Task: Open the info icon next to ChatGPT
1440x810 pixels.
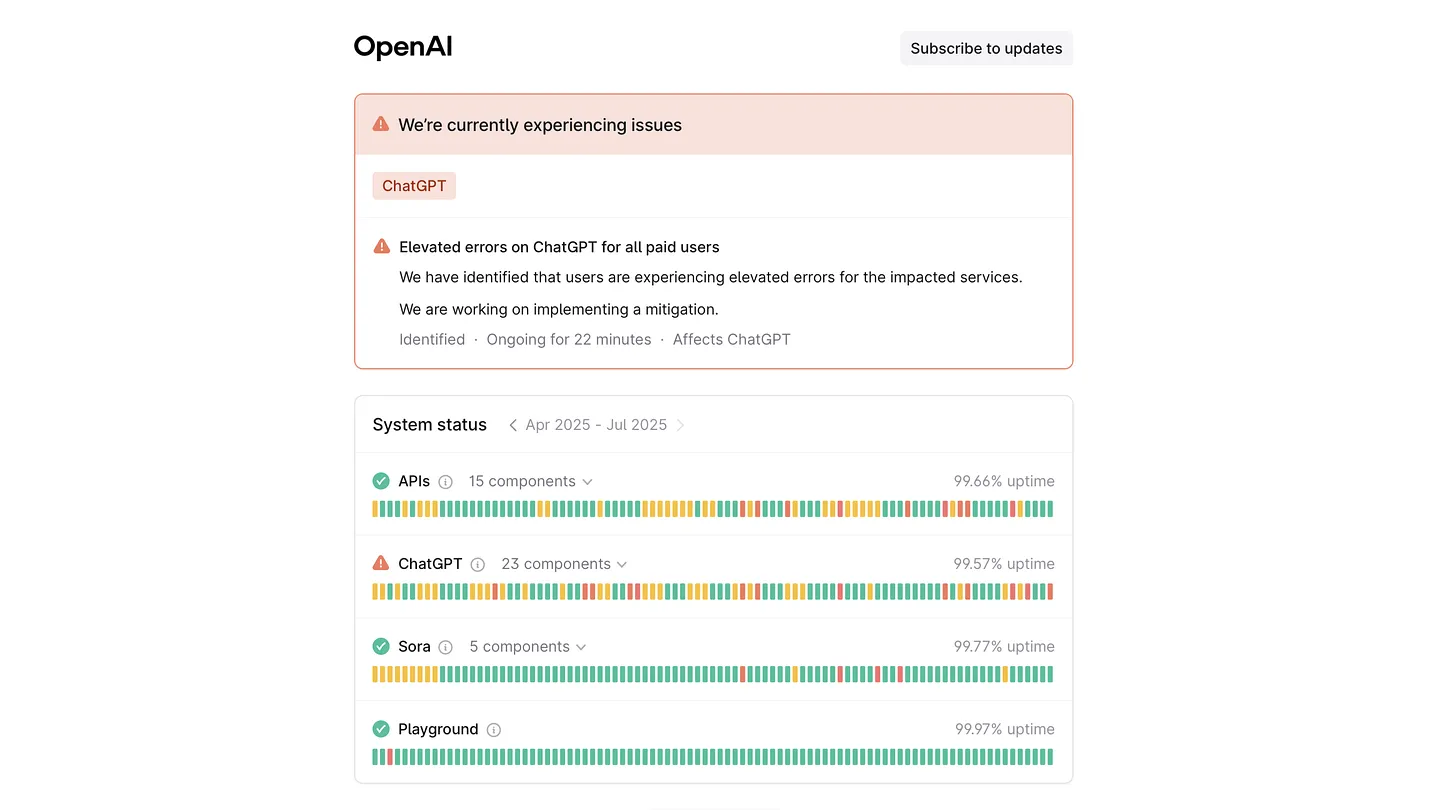Action: (478, 565)
